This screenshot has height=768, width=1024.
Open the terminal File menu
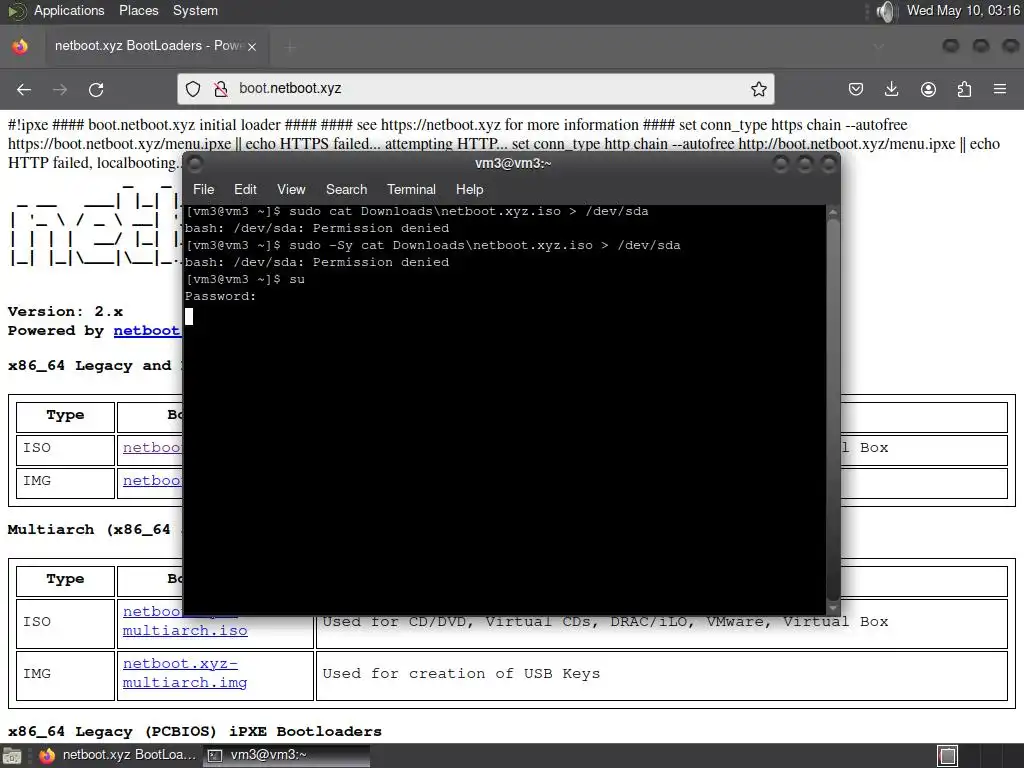pos(203,189)
